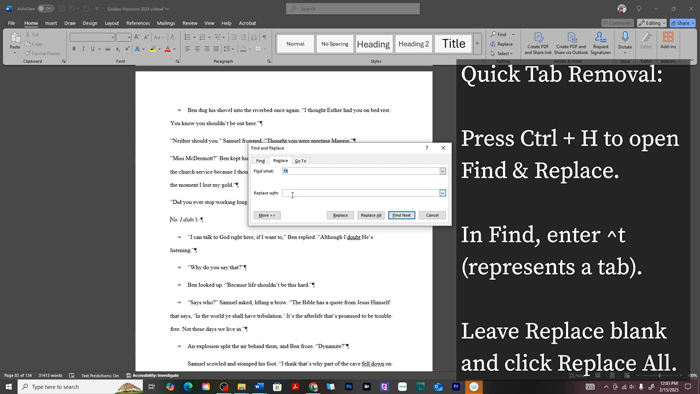Click the More >> button

point(267,215)
